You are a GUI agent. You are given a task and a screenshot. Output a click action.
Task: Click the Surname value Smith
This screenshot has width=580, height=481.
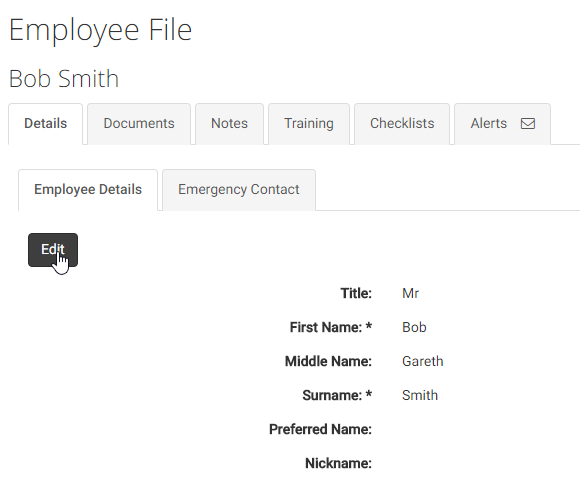(420, 396)
